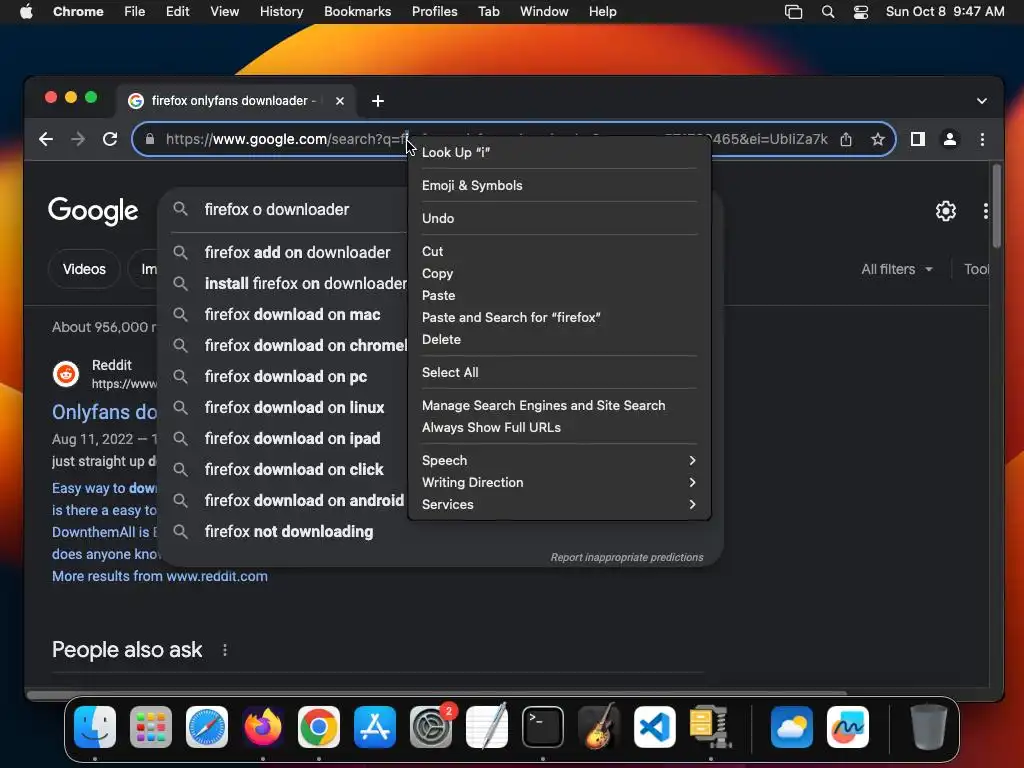Filter results with the Videos chip
Screen dimensions: 1024x768
coord(84,269)
